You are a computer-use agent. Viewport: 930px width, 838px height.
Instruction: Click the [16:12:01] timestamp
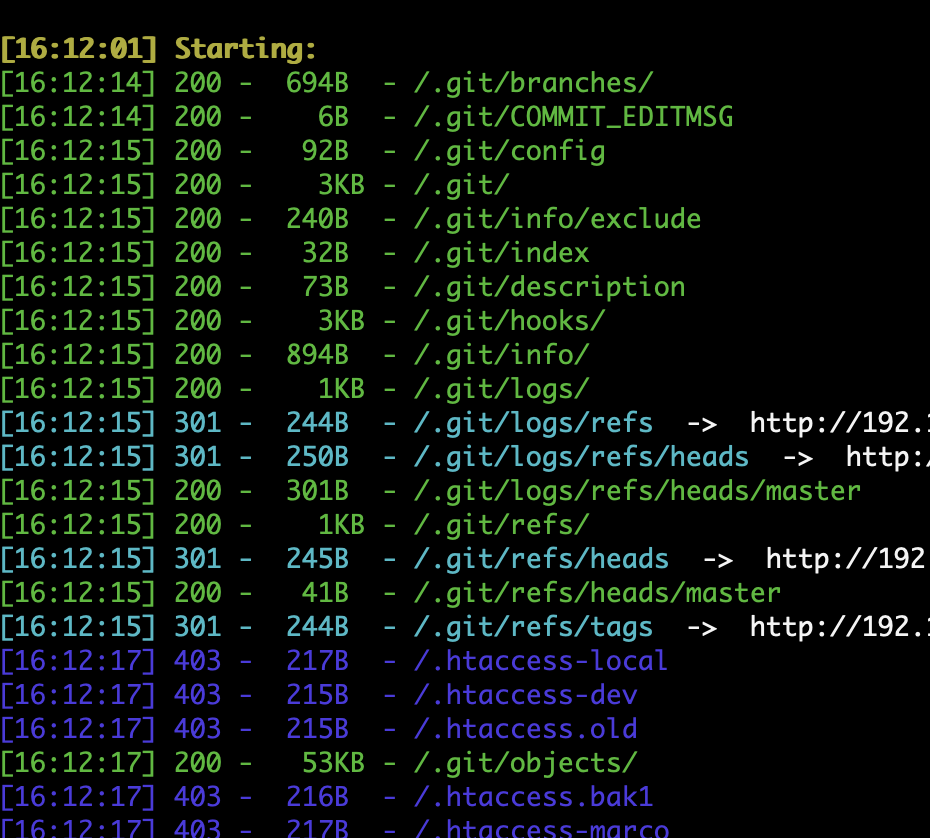(x=78, y=49)
